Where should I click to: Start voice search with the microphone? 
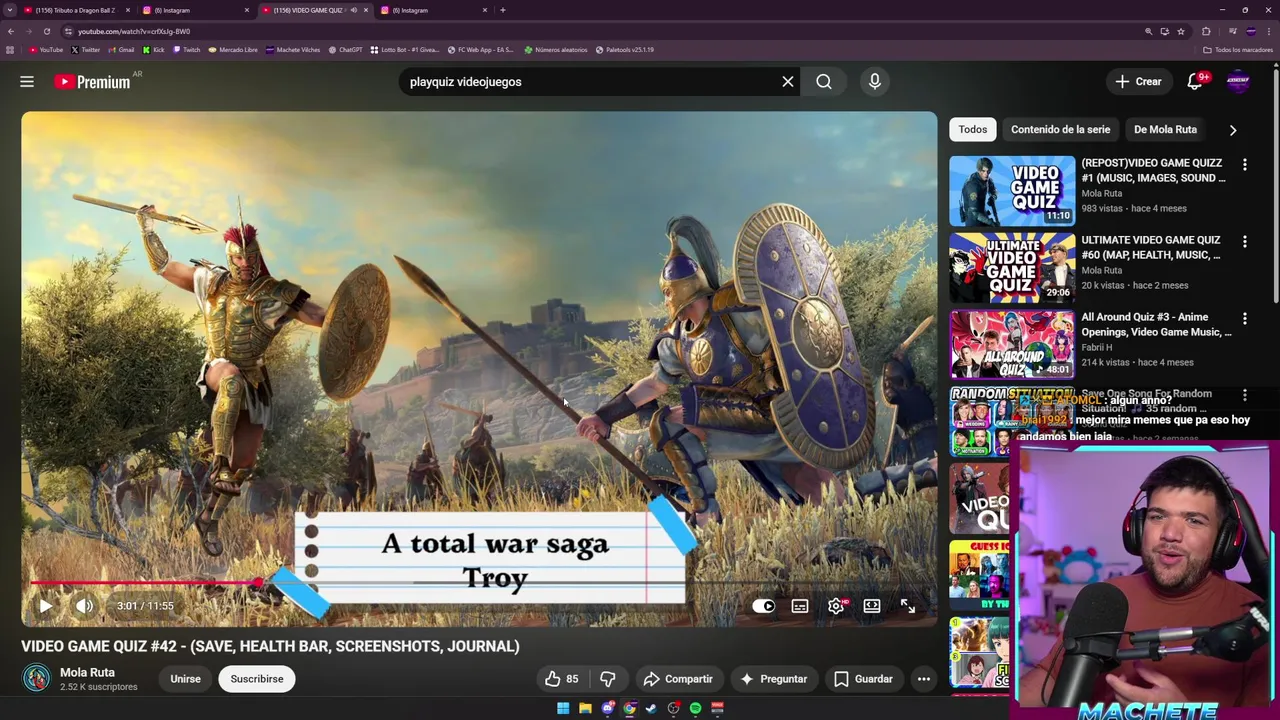tap(875, 82)
